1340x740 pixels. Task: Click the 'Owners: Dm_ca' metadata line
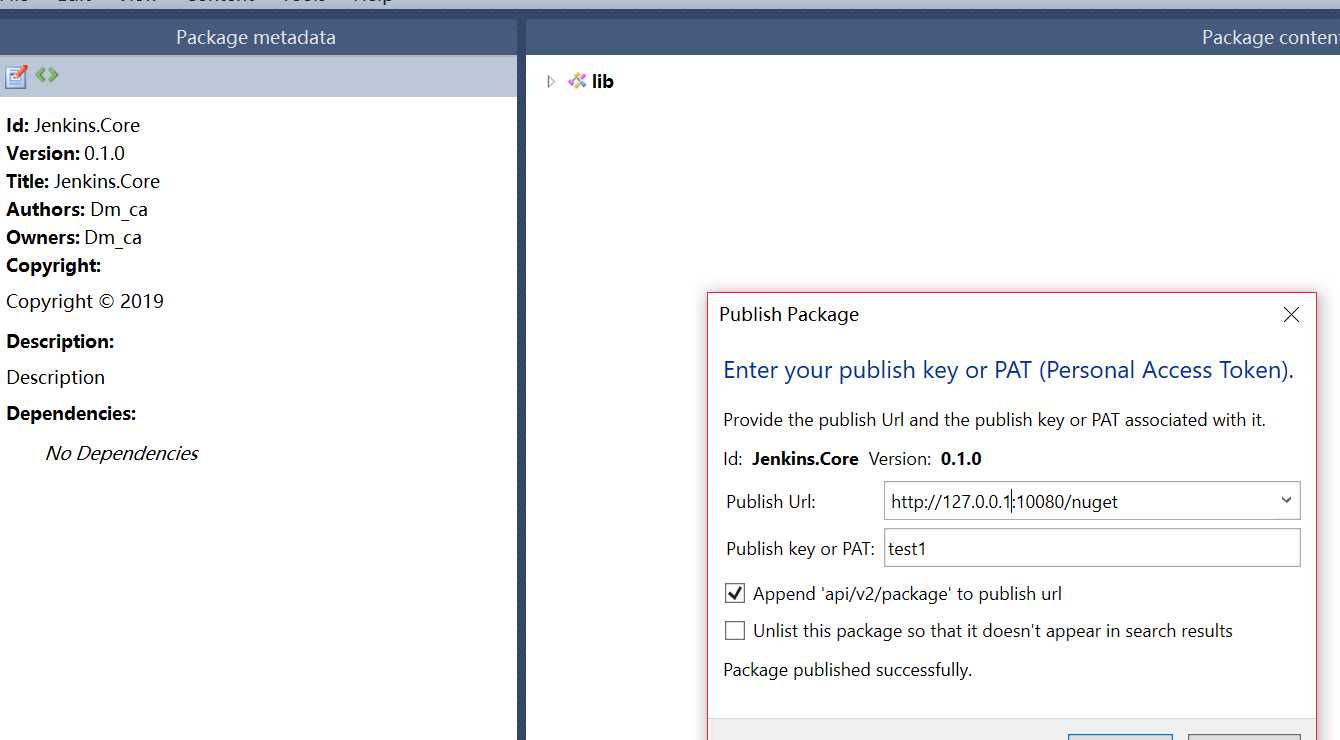click(x=74, y=238)
